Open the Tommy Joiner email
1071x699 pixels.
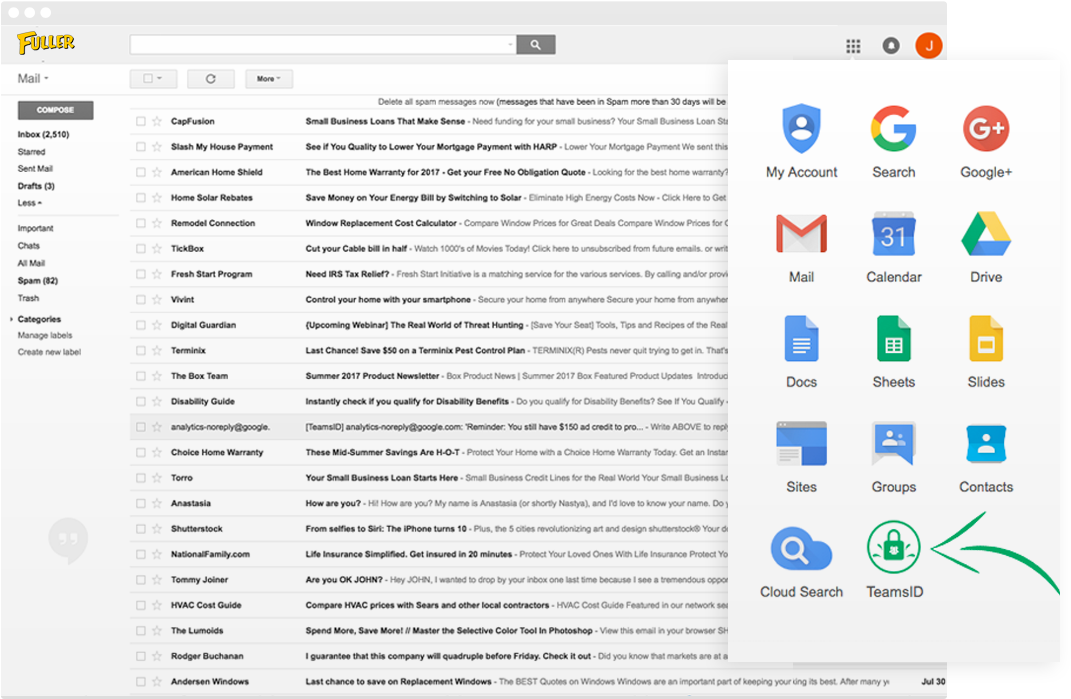(429, 580)
